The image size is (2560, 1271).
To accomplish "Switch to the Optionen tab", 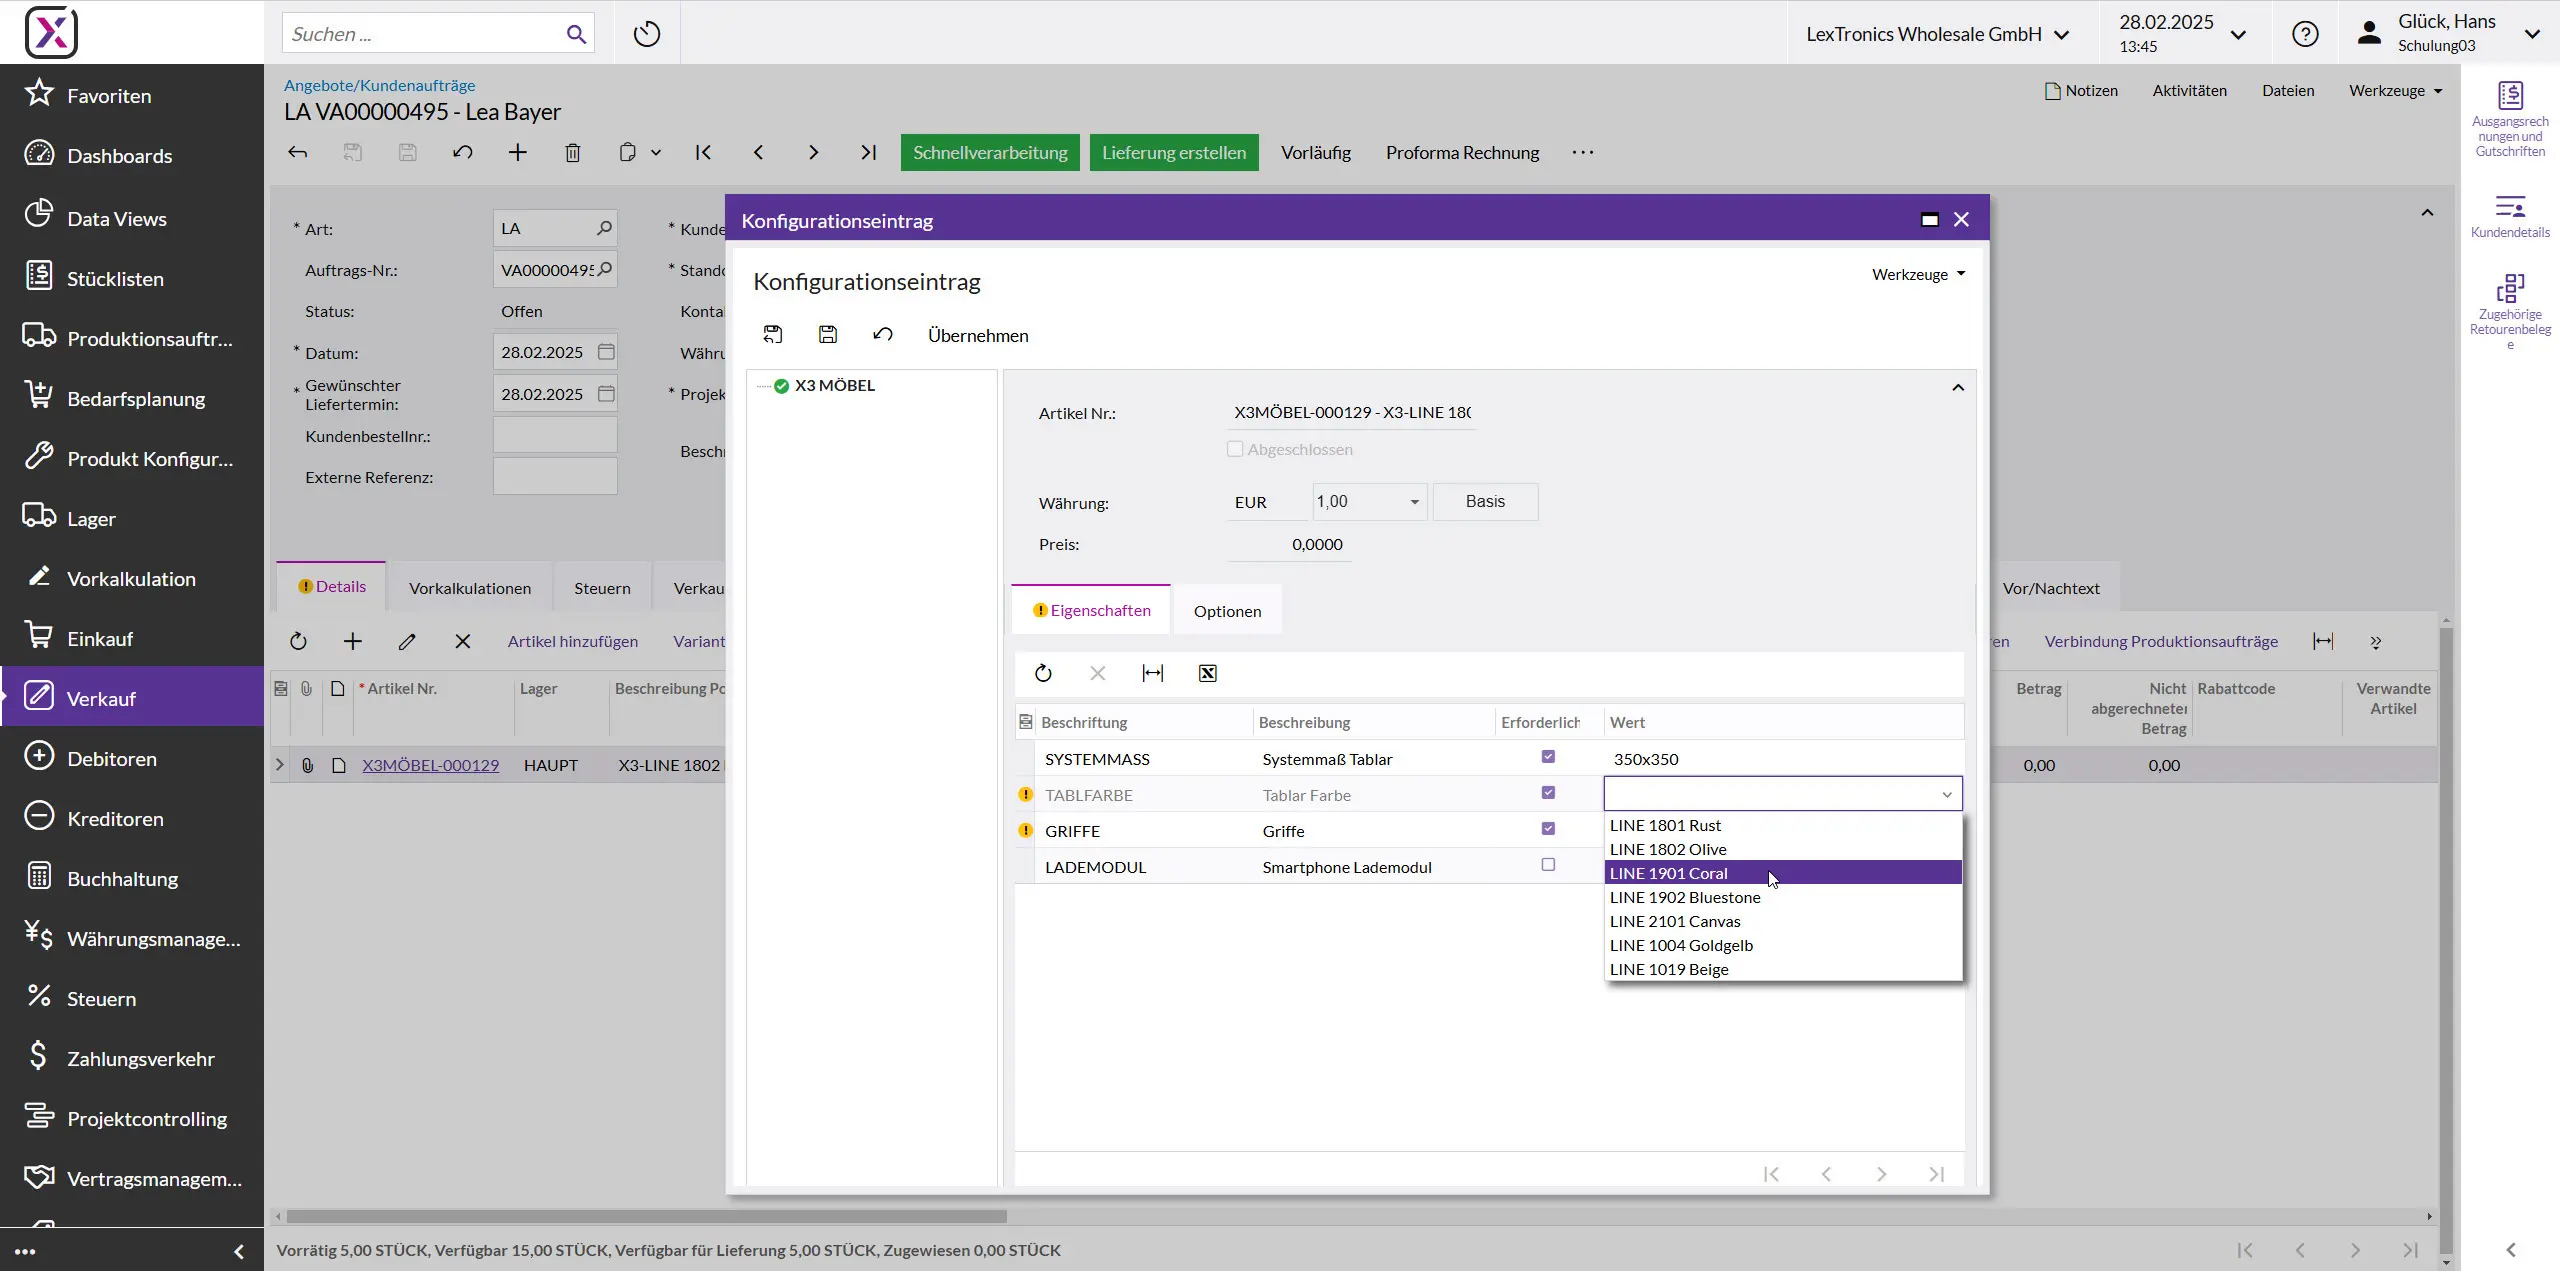I will tap(1227, 611).
